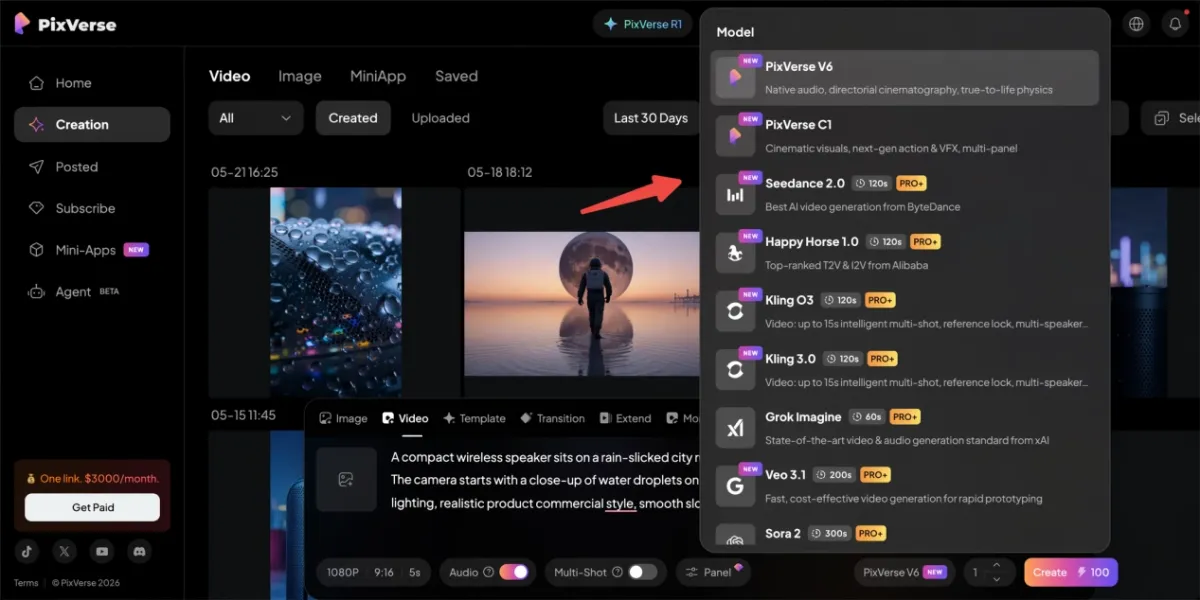Open the PixVerse V6 model selector

click(x=904, y=572)
